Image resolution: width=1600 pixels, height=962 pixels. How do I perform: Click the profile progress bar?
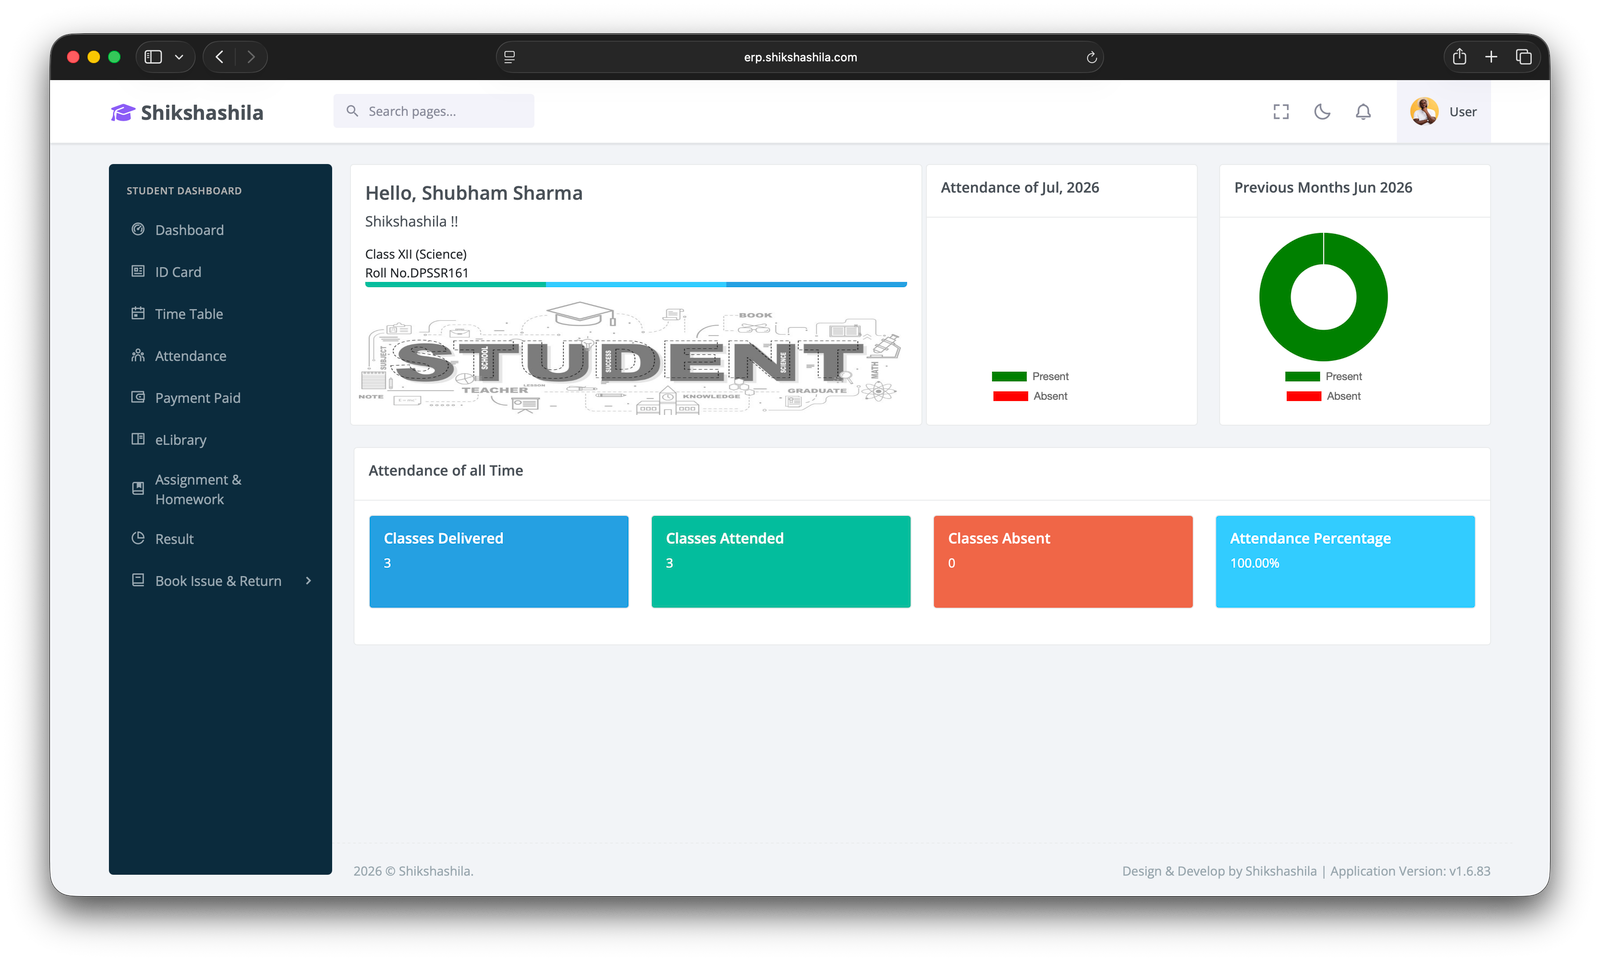(x=636, y=285)
